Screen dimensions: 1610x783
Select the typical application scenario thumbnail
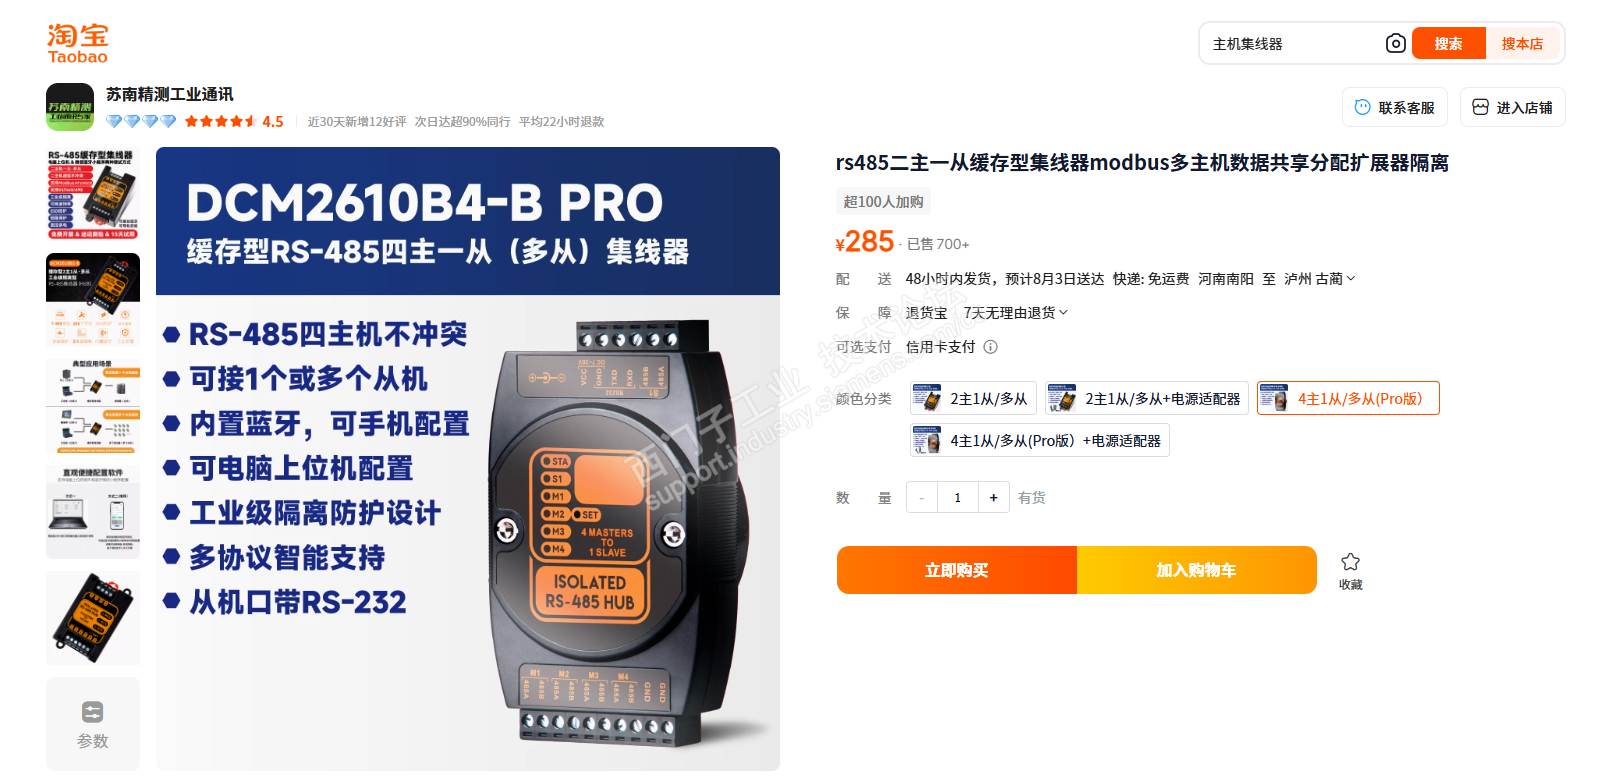coord(93,406)
